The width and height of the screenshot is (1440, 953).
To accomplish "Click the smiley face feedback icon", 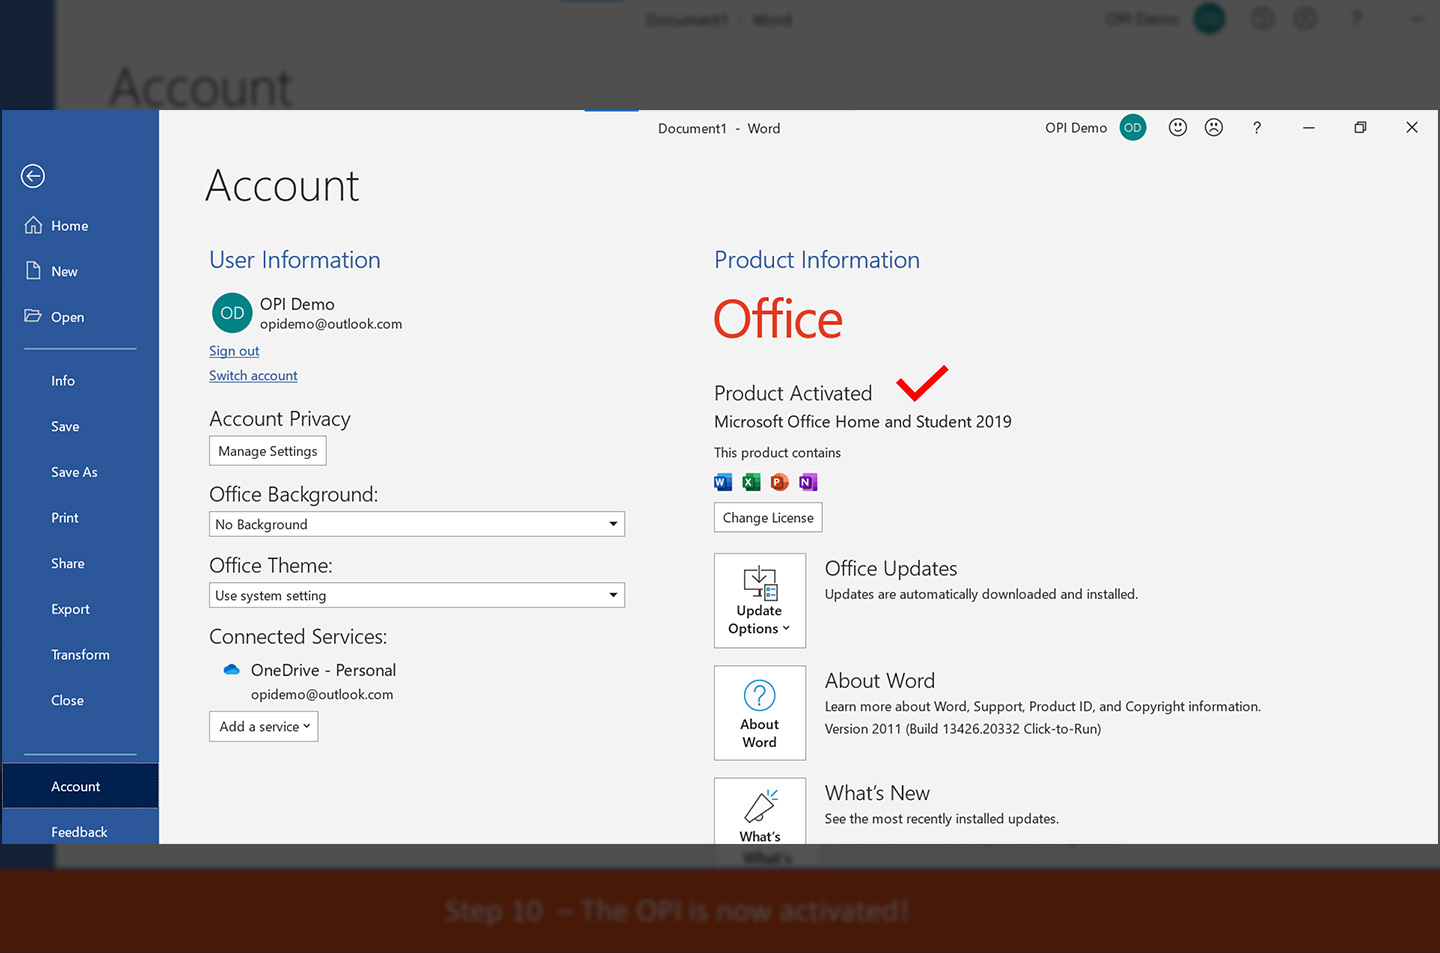I will point(1178,127).
